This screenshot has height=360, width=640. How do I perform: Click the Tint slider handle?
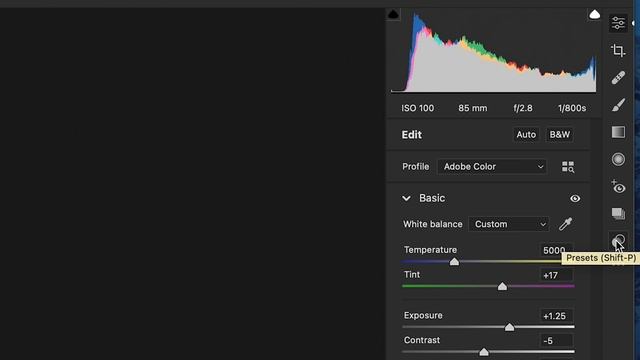[502, 287]
